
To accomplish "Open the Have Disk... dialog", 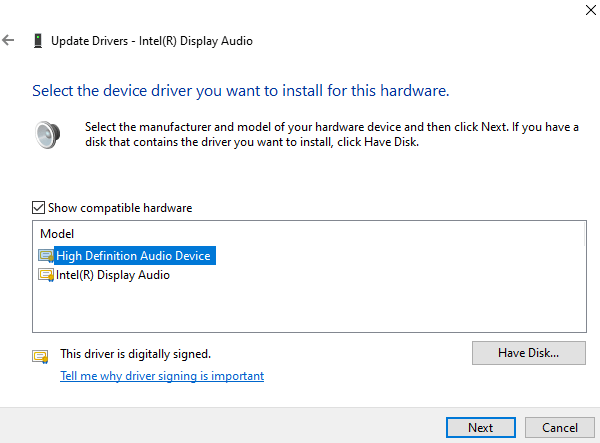I will coord(528,353).
